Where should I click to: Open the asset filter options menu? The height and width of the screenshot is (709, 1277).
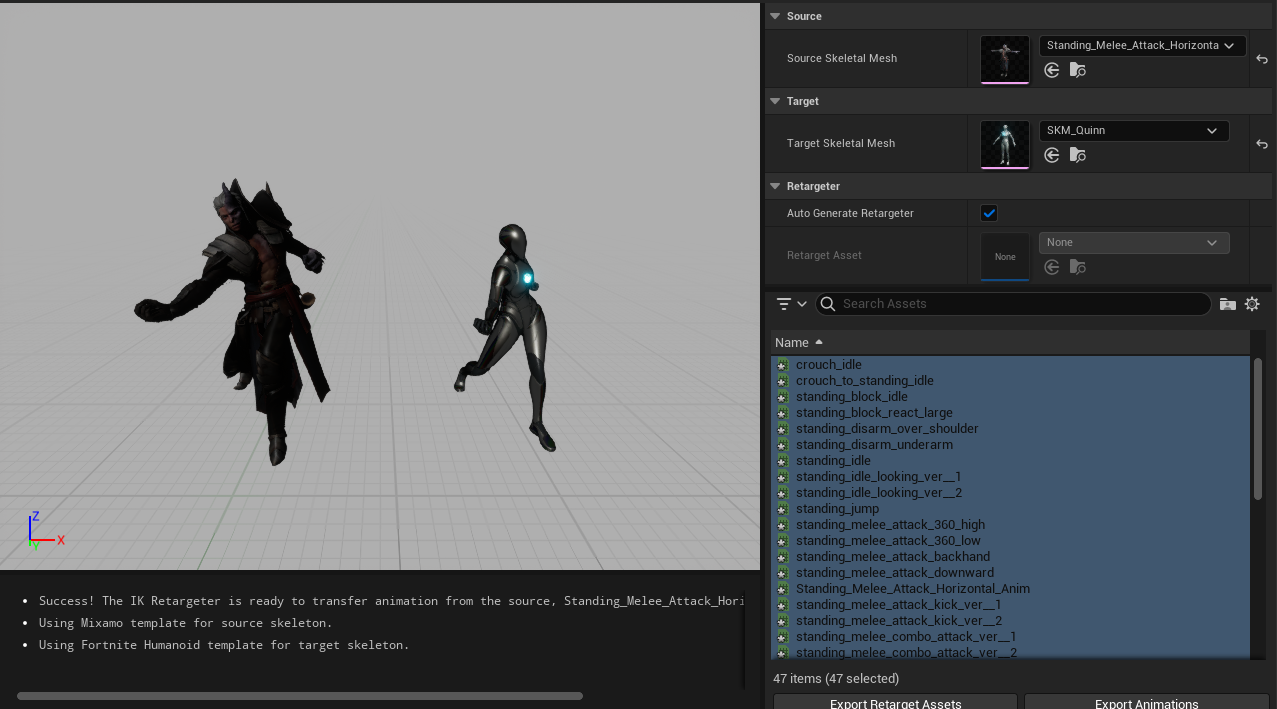(791, 304)
